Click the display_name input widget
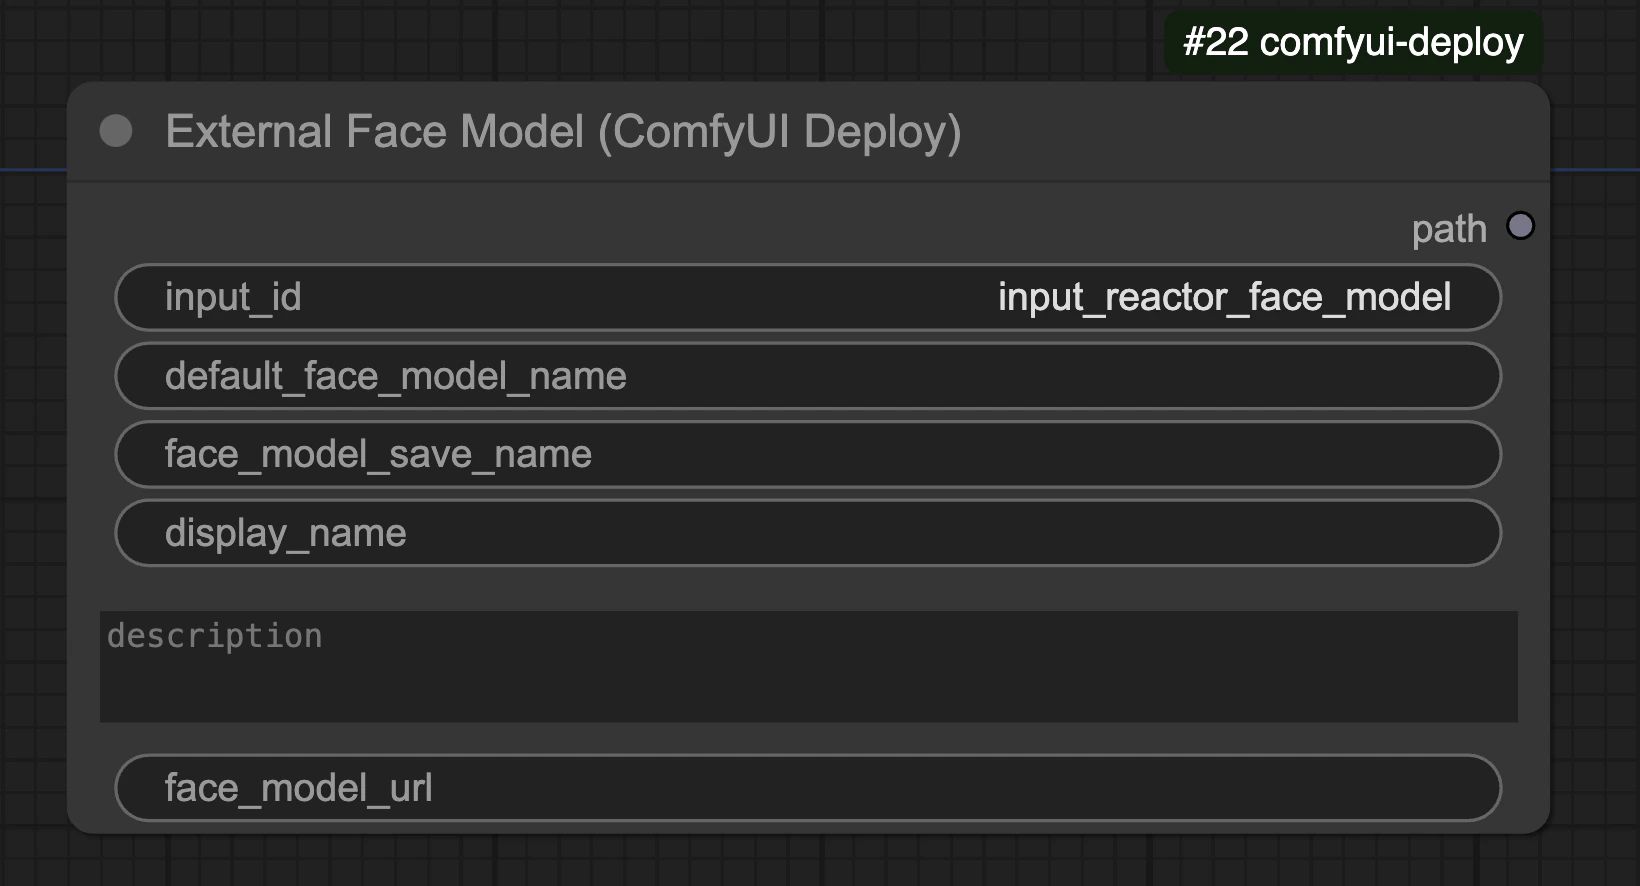The width and height of the screenshot is (1640, 886). pos(808,532)
